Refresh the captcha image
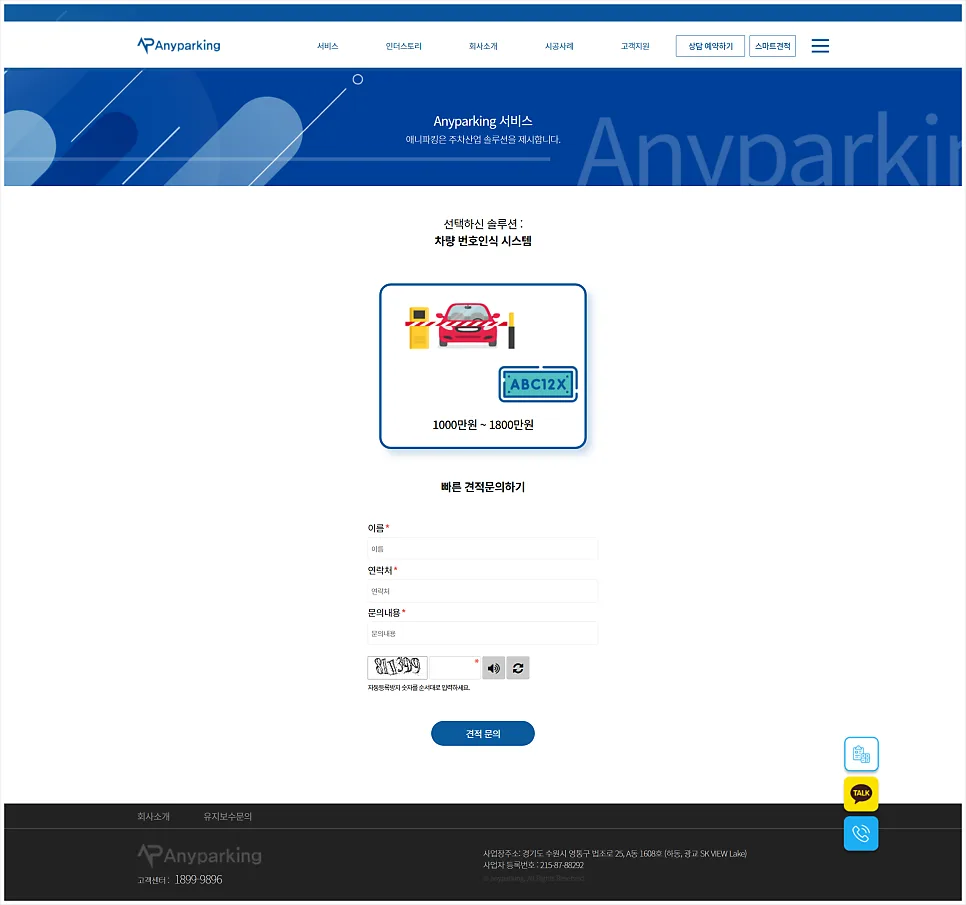 coord(518,668)
